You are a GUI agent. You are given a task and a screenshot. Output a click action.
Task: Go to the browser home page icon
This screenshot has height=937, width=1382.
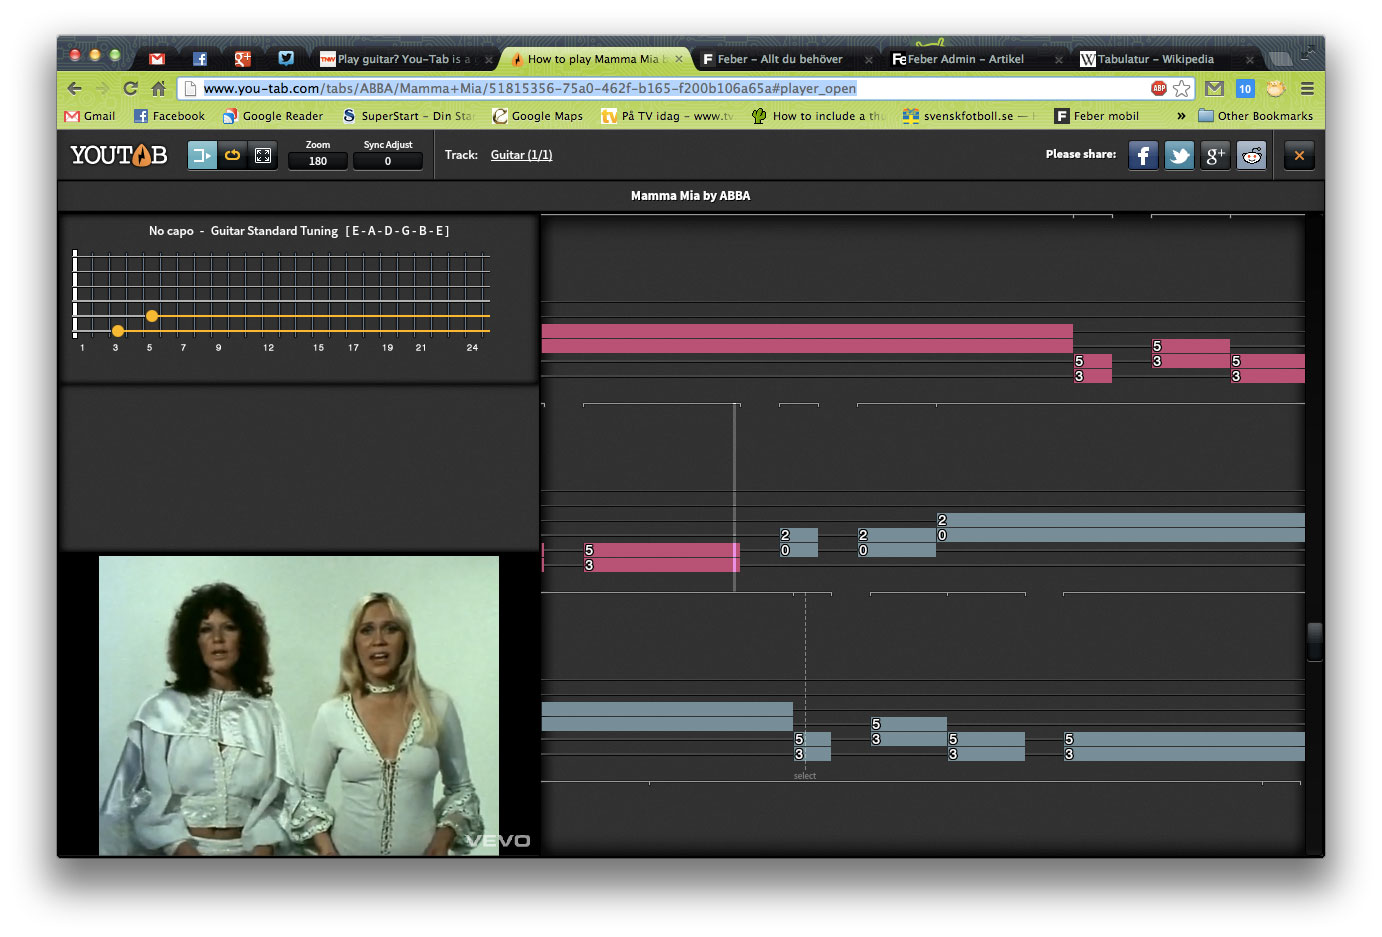[158, 88]
